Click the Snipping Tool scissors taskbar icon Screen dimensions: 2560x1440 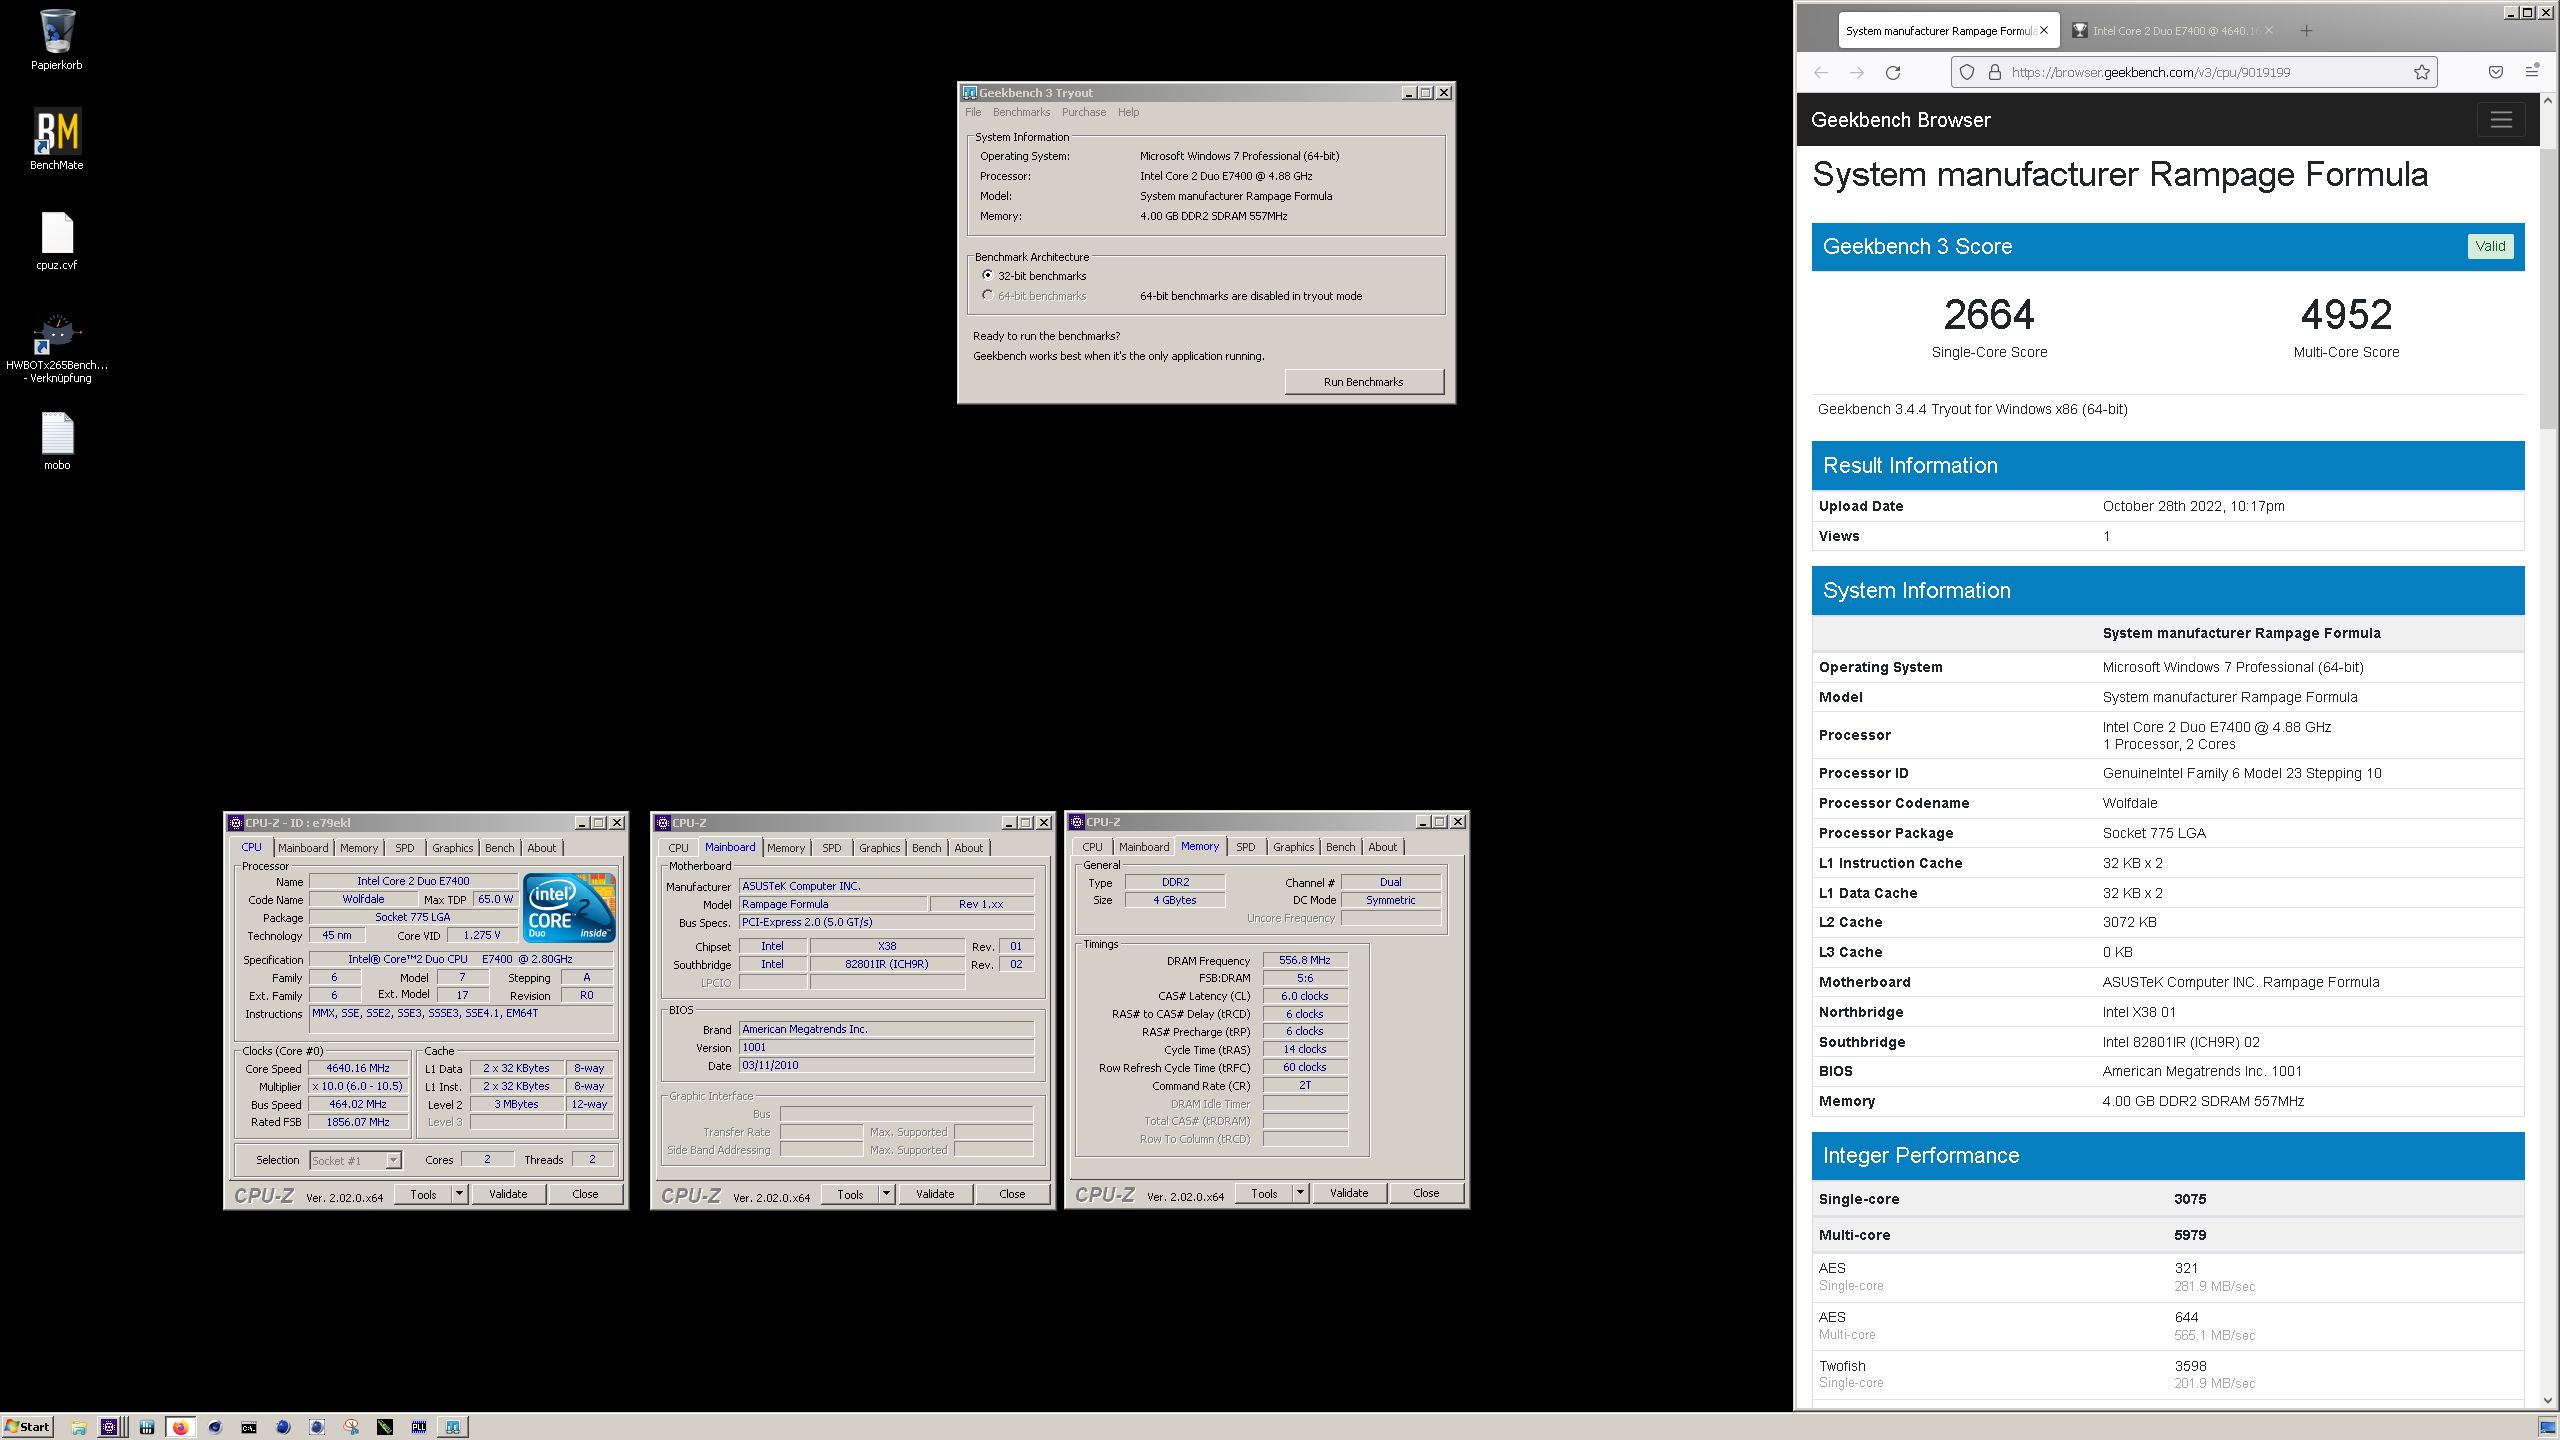tap(351, 1427)
